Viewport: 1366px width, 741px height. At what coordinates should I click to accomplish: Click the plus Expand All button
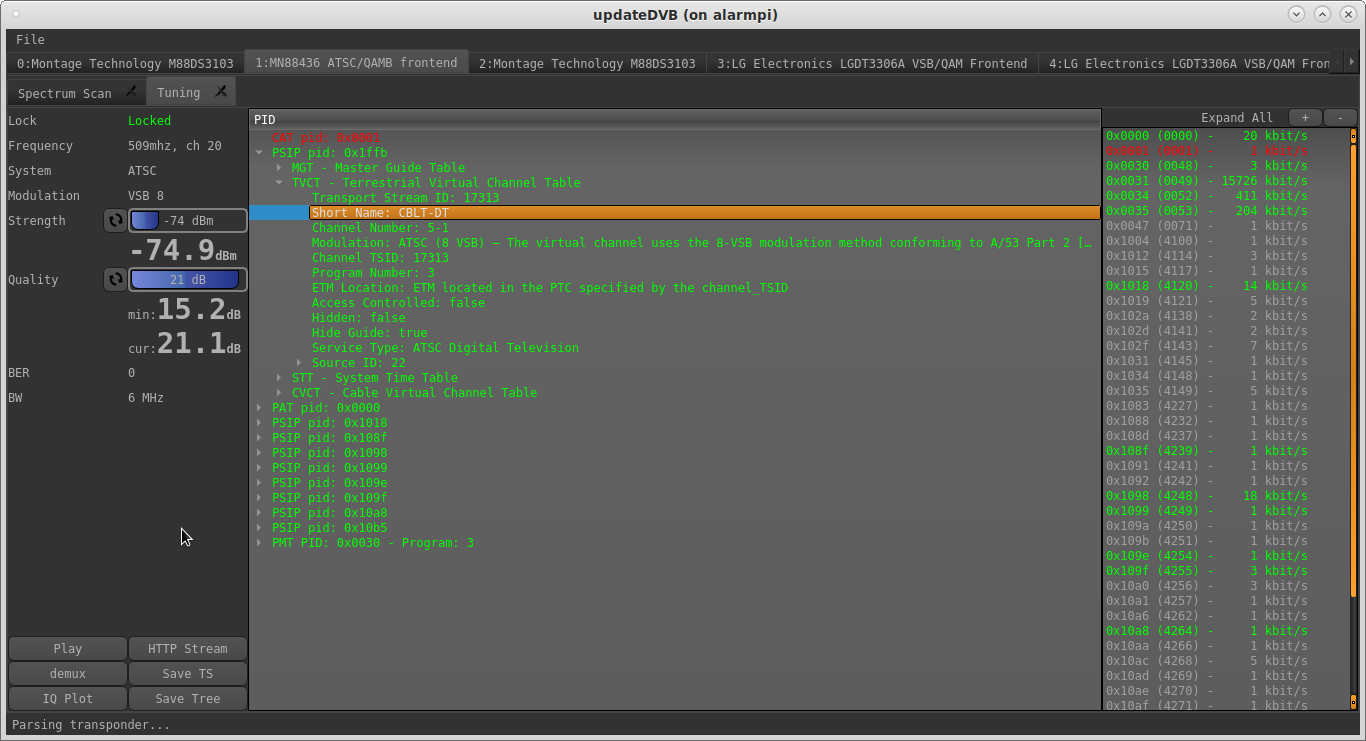point(1305,118)
